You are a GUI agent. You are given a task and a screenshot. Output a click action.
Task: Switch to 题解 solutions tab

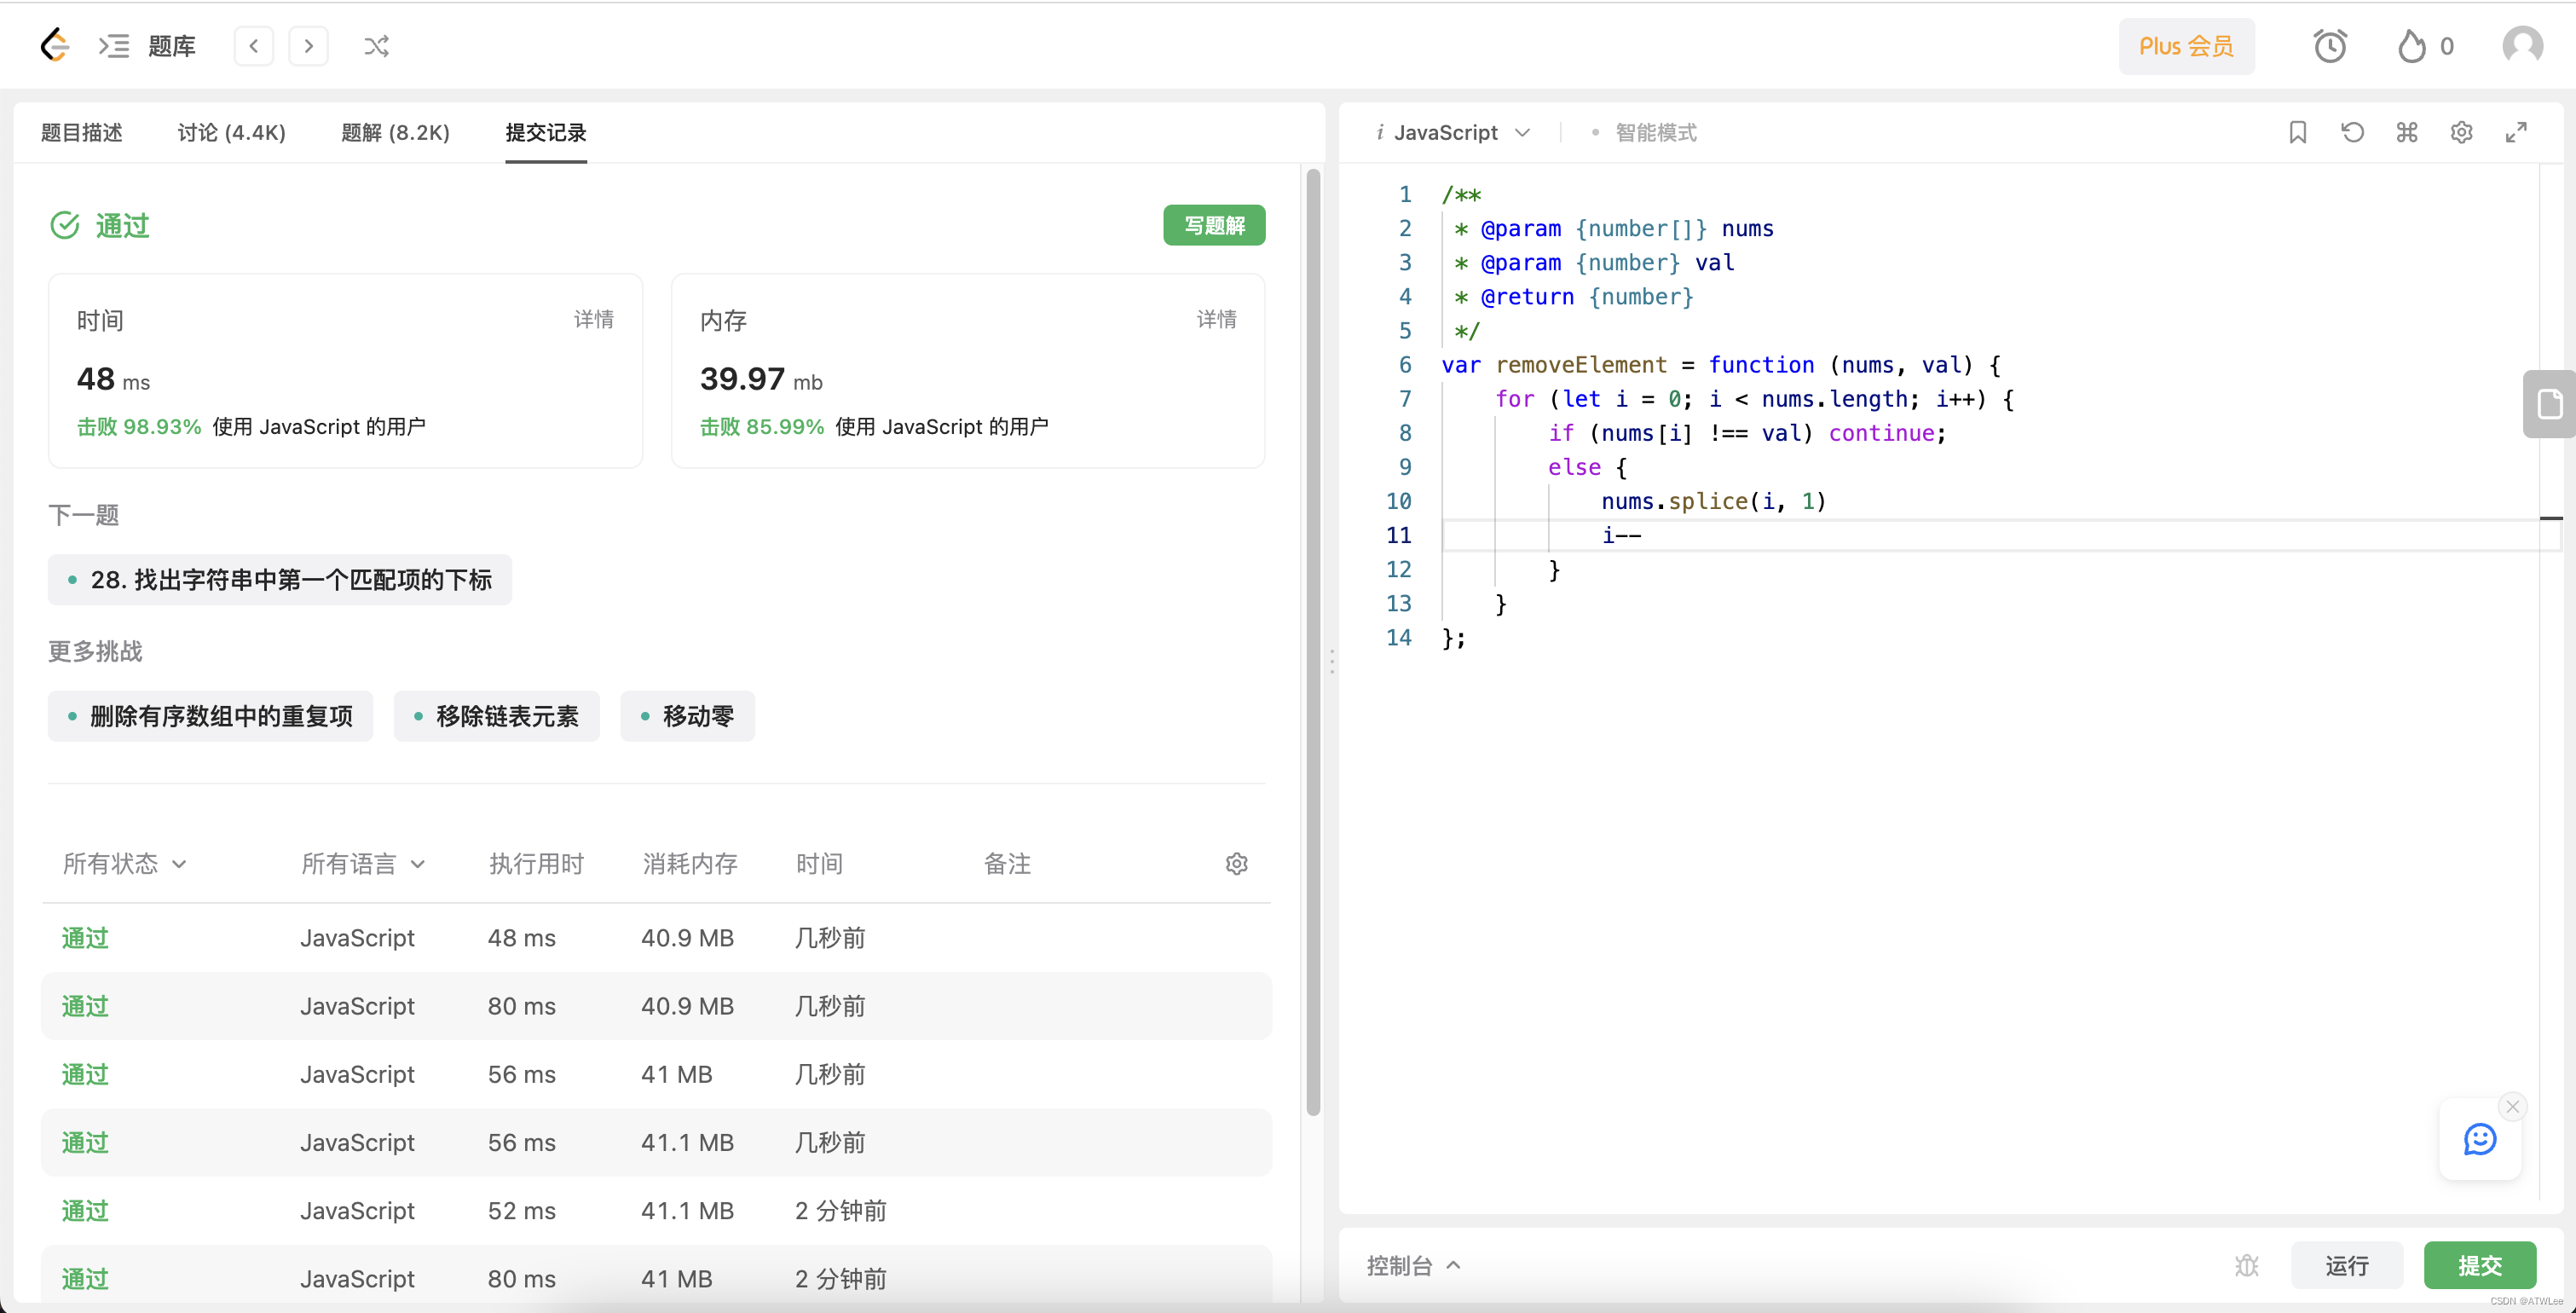[x=393, y=132]
